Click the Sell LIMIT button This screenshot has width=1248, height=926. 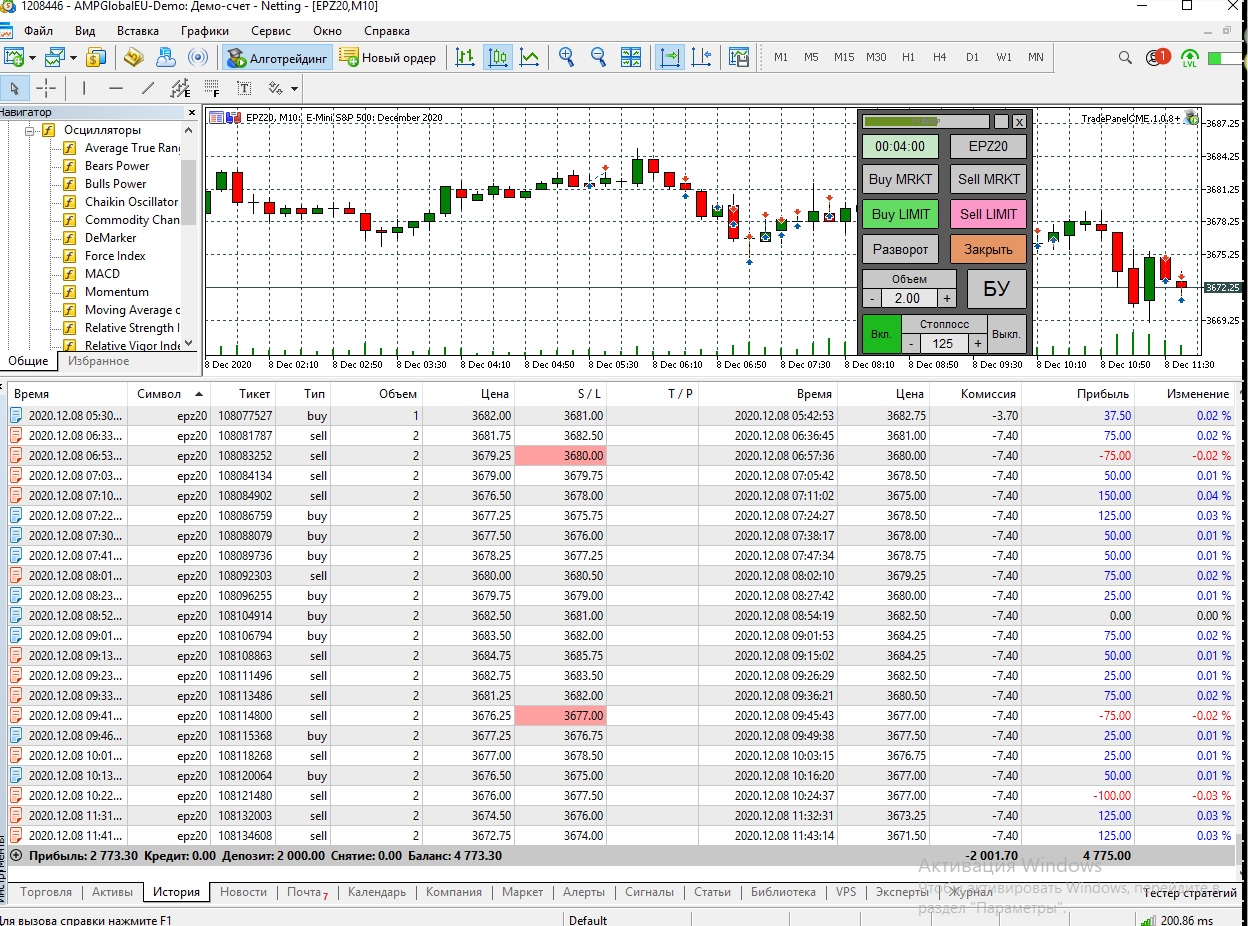(x=988, y=214)
